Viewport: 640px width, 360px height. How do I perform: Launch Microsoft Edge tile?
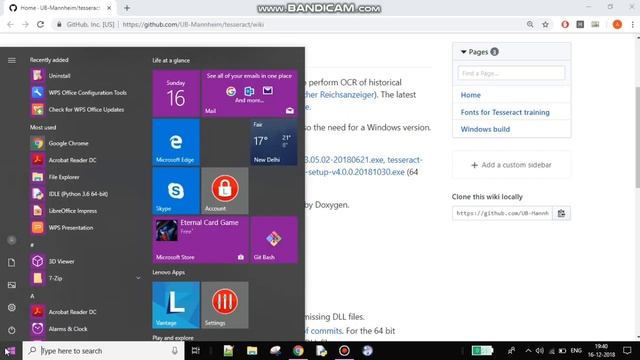(x=176, y=142)
